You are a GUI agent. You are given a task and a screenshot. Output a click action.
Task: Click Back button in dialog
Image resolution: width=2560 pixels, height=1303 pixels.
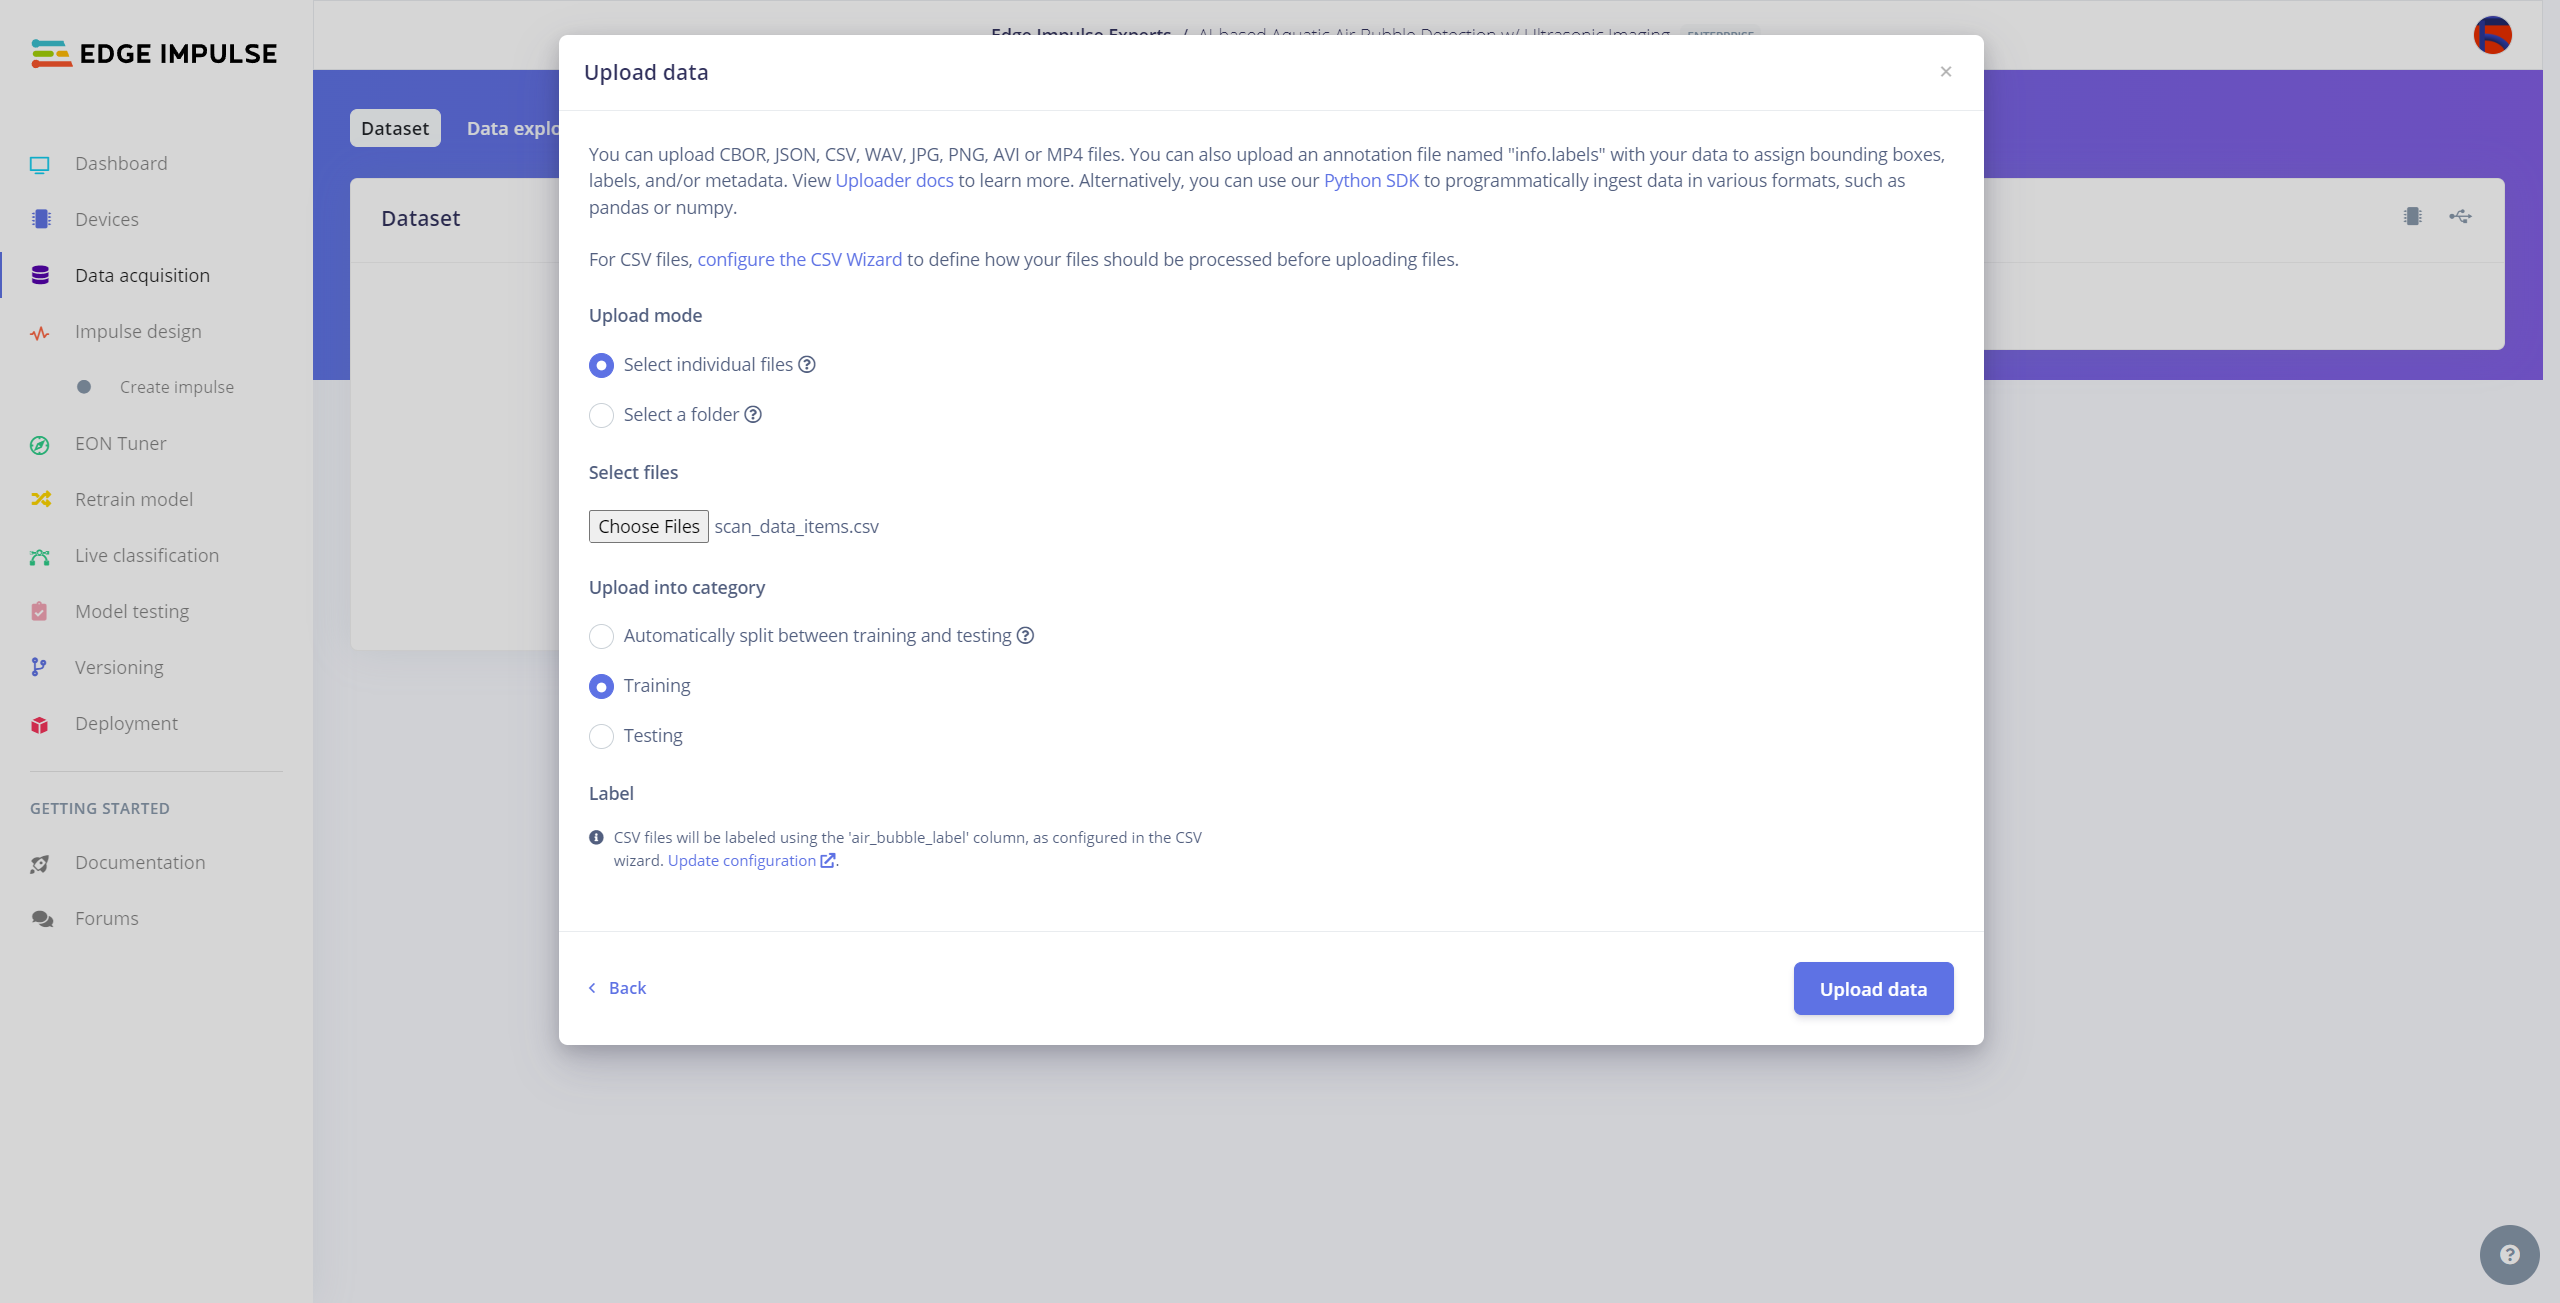pyautogui.click(x=616, y=987)
